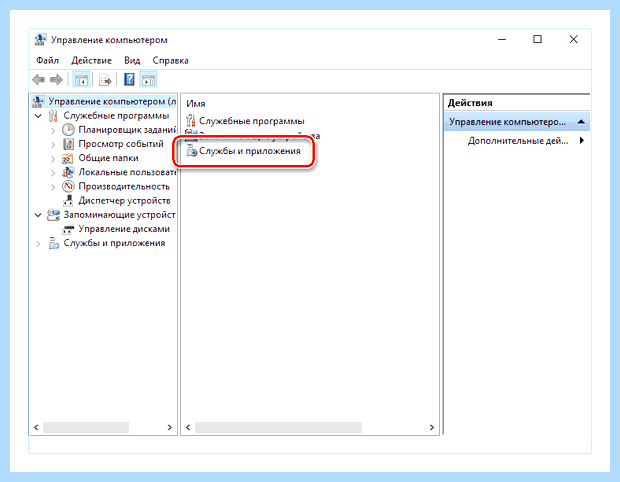
Task: Open the Действие menu
Action: (91, 60)
